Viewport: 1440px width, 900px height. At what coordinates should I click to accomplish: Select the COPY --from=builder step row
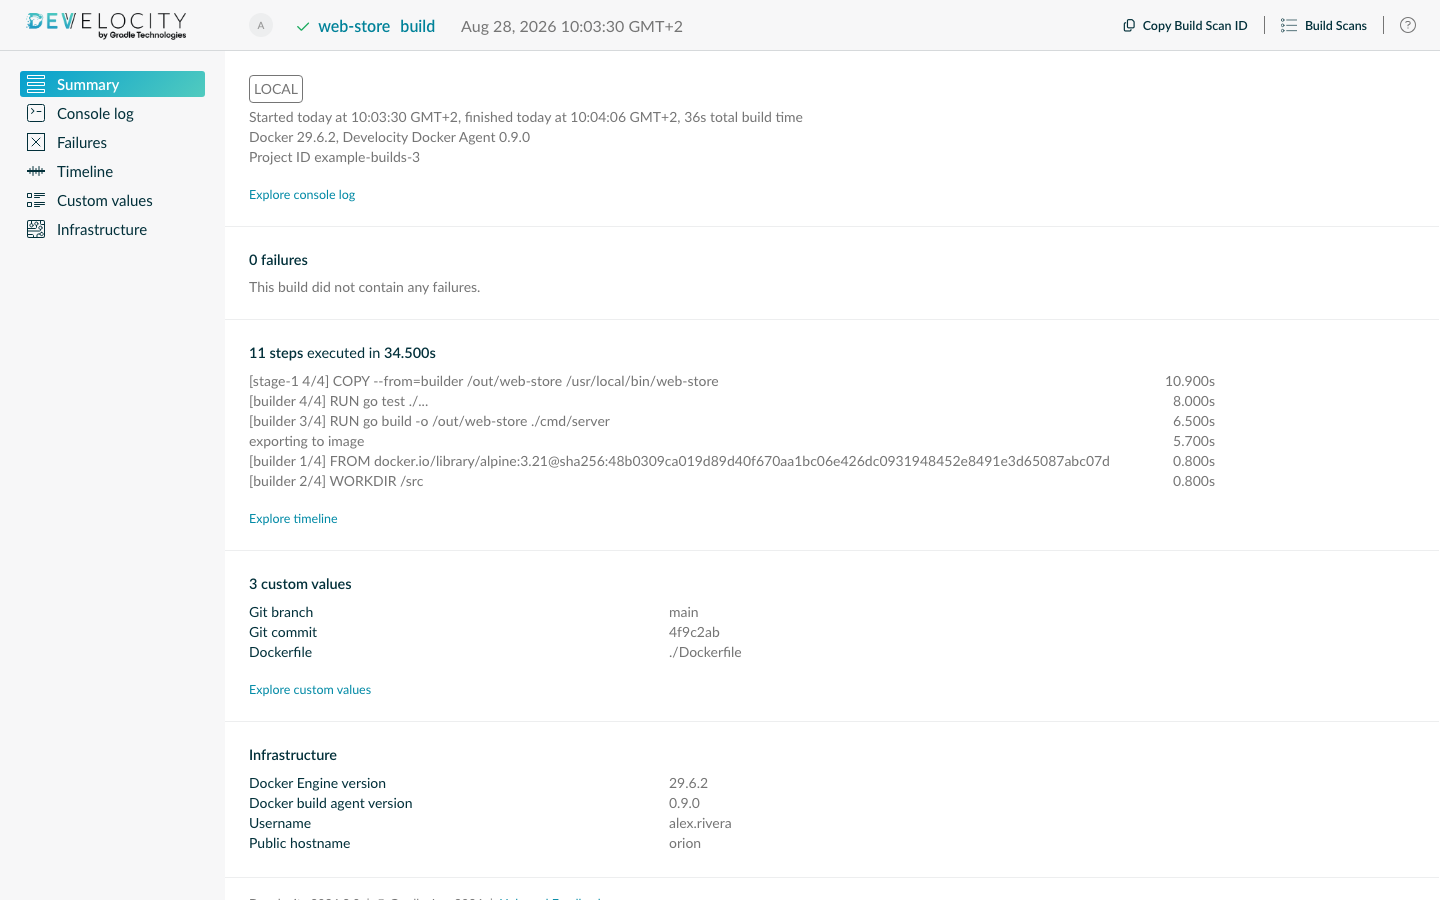tap(732, 381)
